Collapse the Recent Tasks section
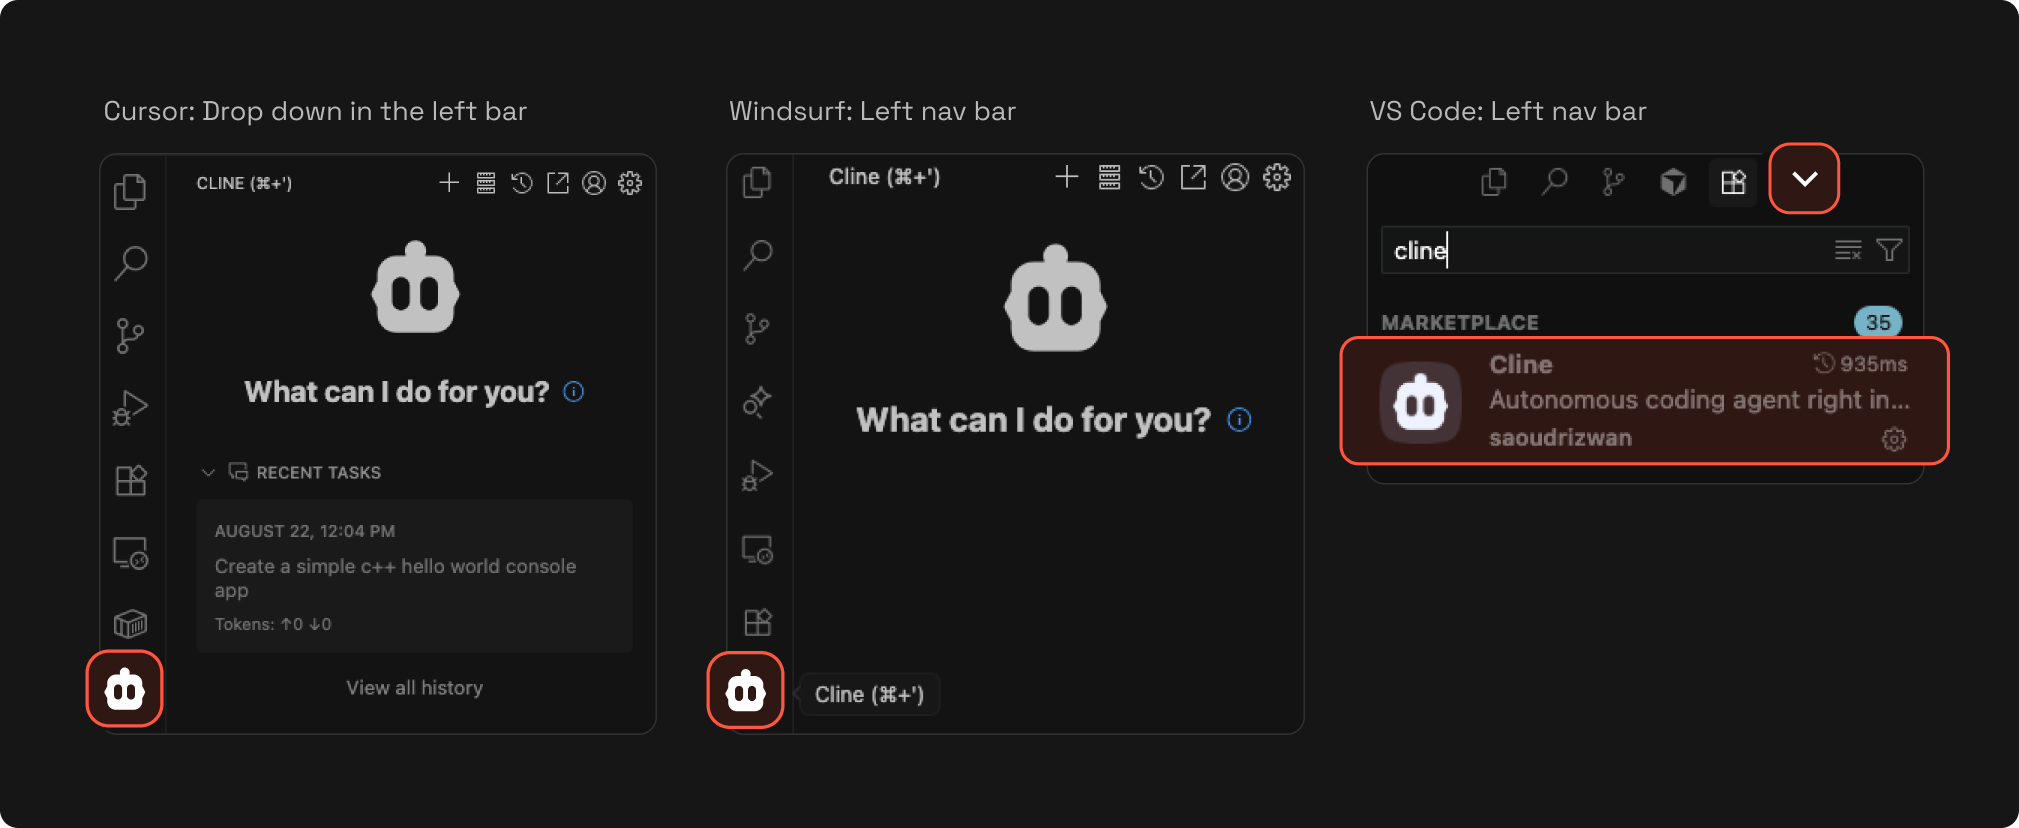The height and width of the screenshot is (828, 2019). click(208, 472)
